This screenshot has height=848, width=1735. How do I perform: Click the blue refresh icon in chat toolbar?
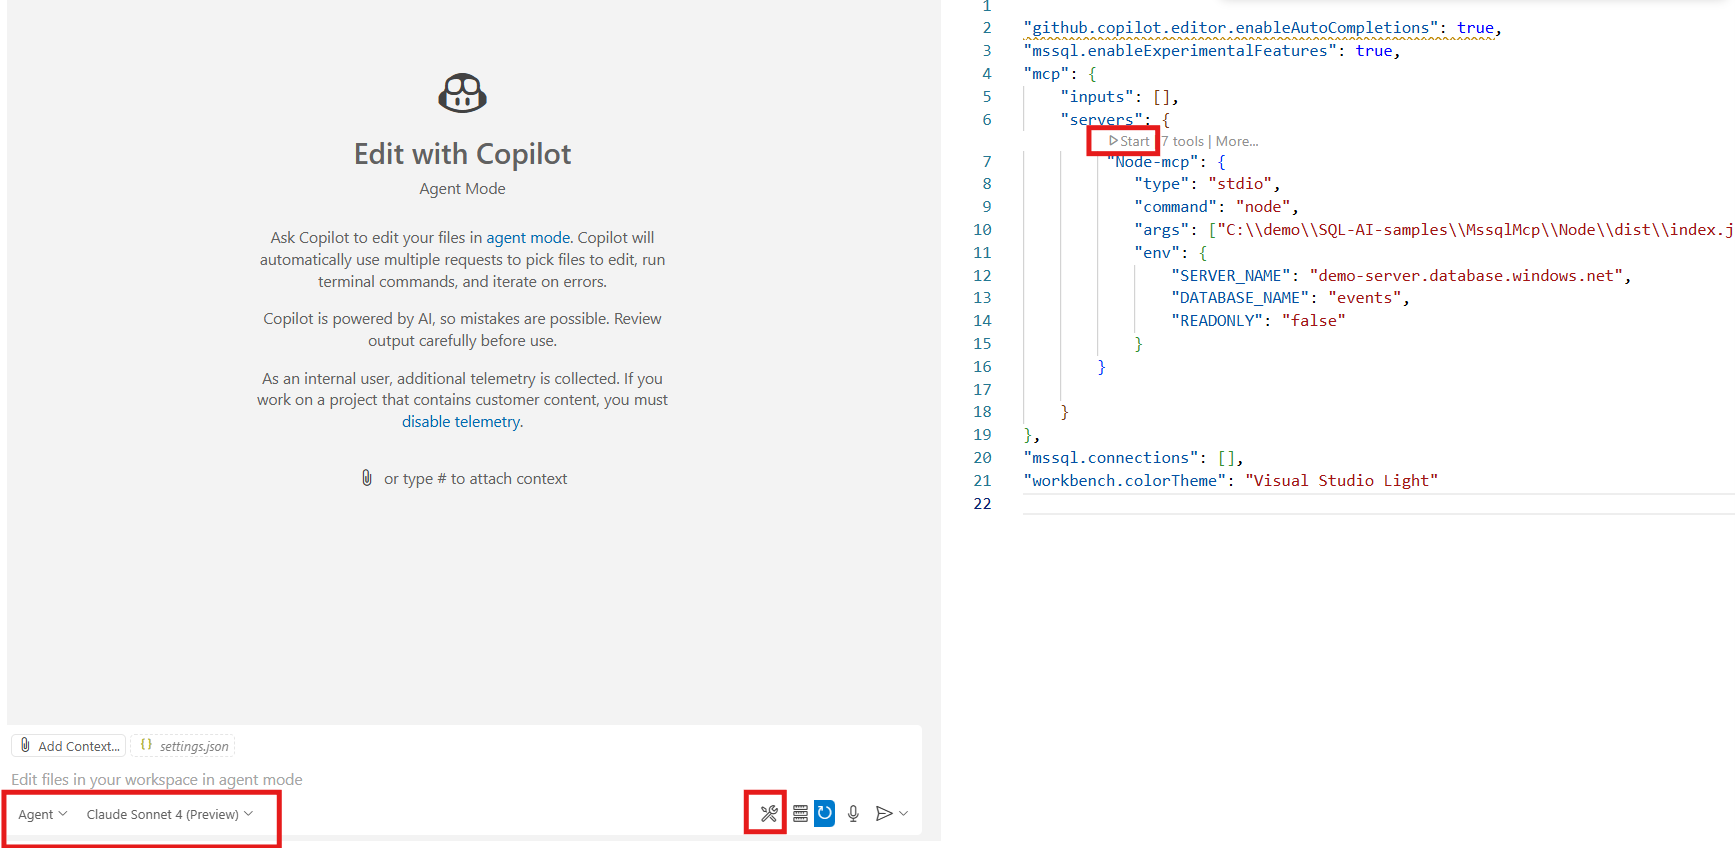point(824,813)
